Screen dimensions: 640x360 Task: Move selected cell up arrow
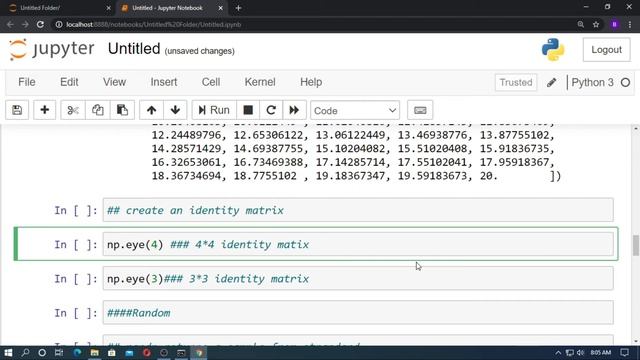coord(151,110)
